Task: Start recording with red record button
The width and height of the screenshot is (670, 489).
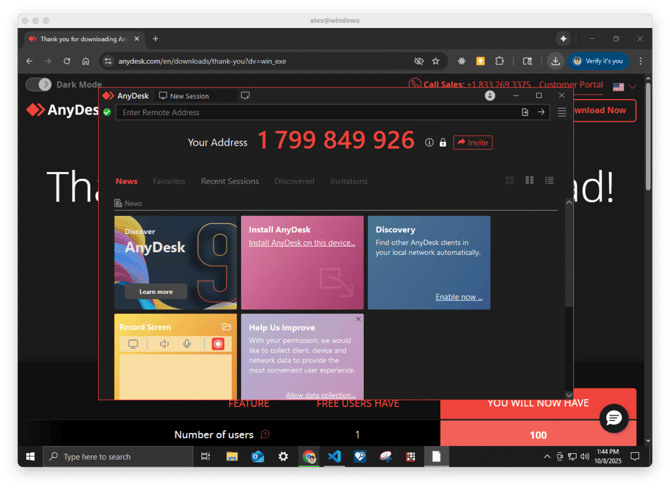Action: pos(218,344)
